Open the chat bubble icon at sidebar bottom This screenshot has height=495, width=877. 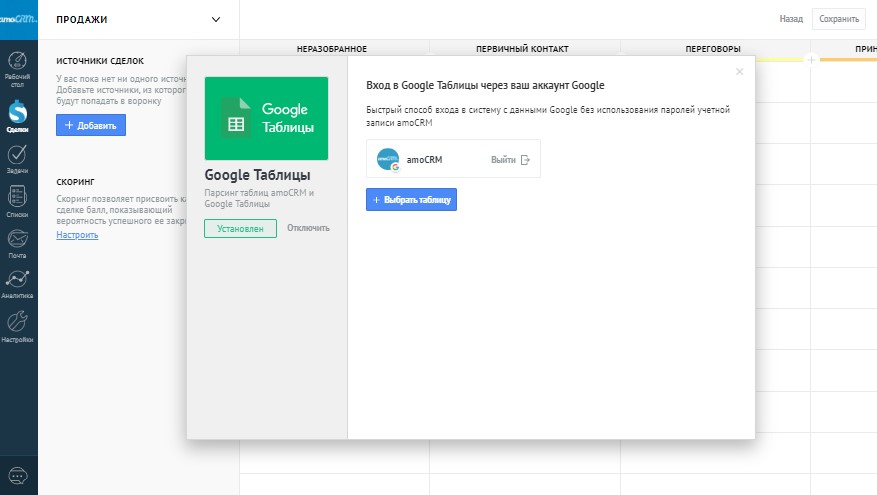coord(18,476)
